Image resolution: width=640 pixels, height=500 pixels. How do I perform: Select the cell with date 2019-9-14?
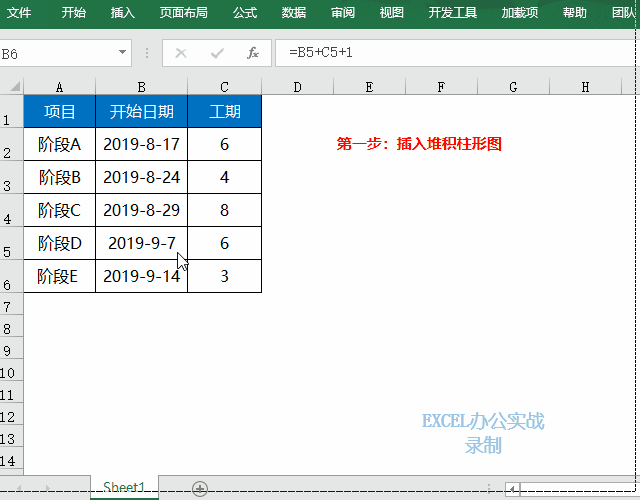click(x=142, y=276)
